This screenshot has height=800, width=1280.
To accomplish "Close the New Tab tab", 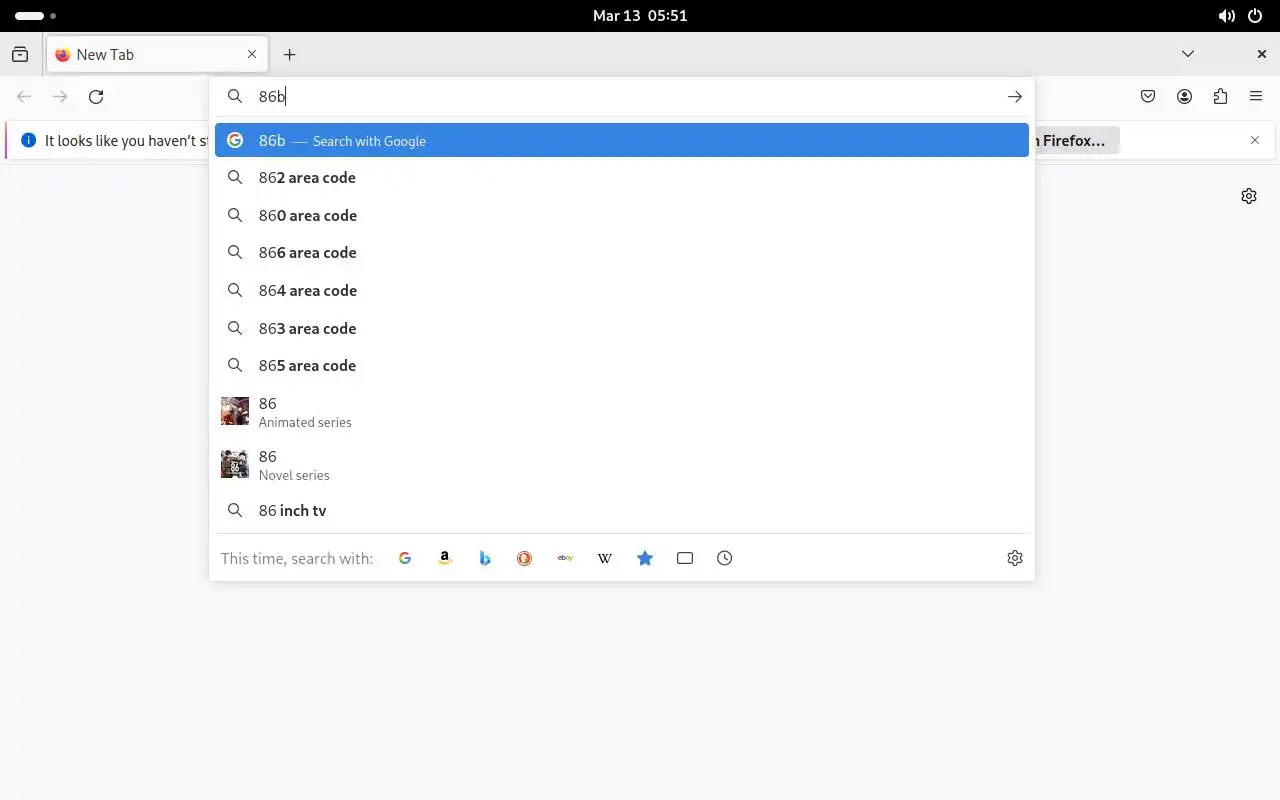I will click(252, 55).
